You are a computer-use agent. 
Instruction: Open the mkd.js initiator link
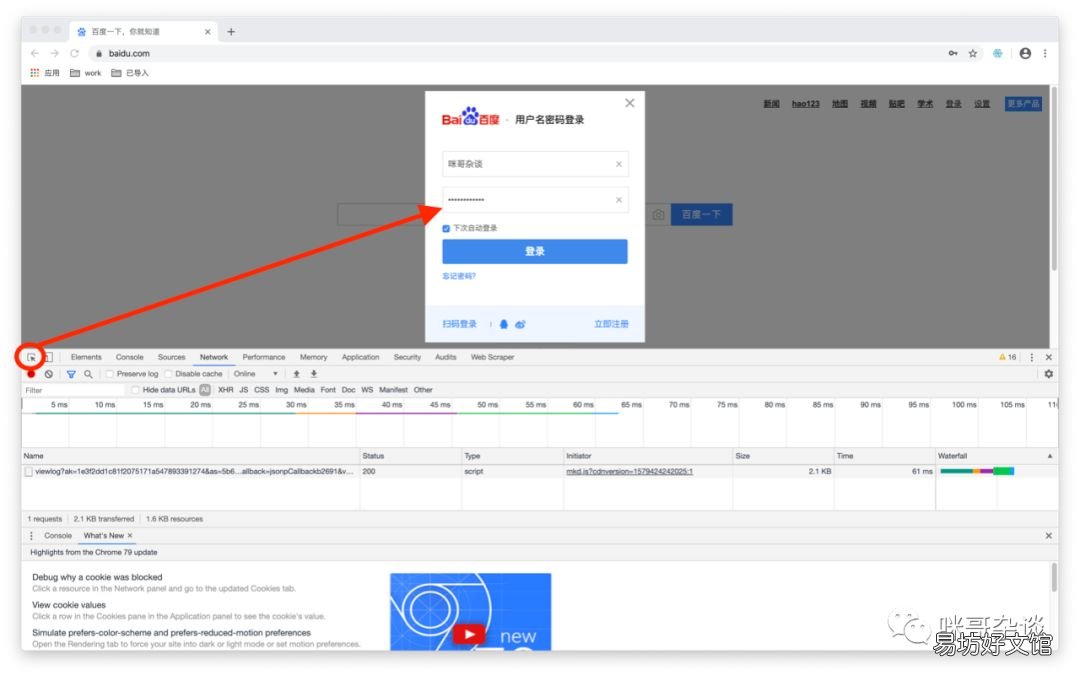tap(630, 472)
